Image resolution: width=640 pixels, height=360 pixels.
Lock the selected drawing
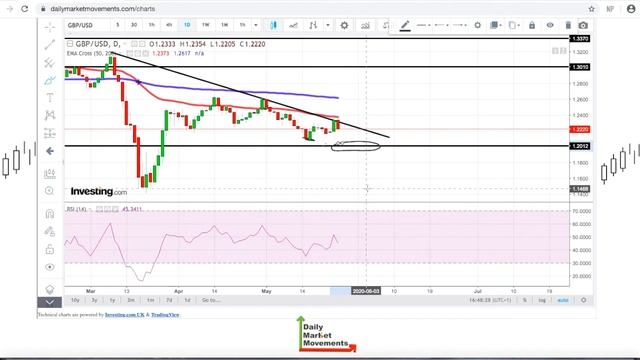pos(532,25)
